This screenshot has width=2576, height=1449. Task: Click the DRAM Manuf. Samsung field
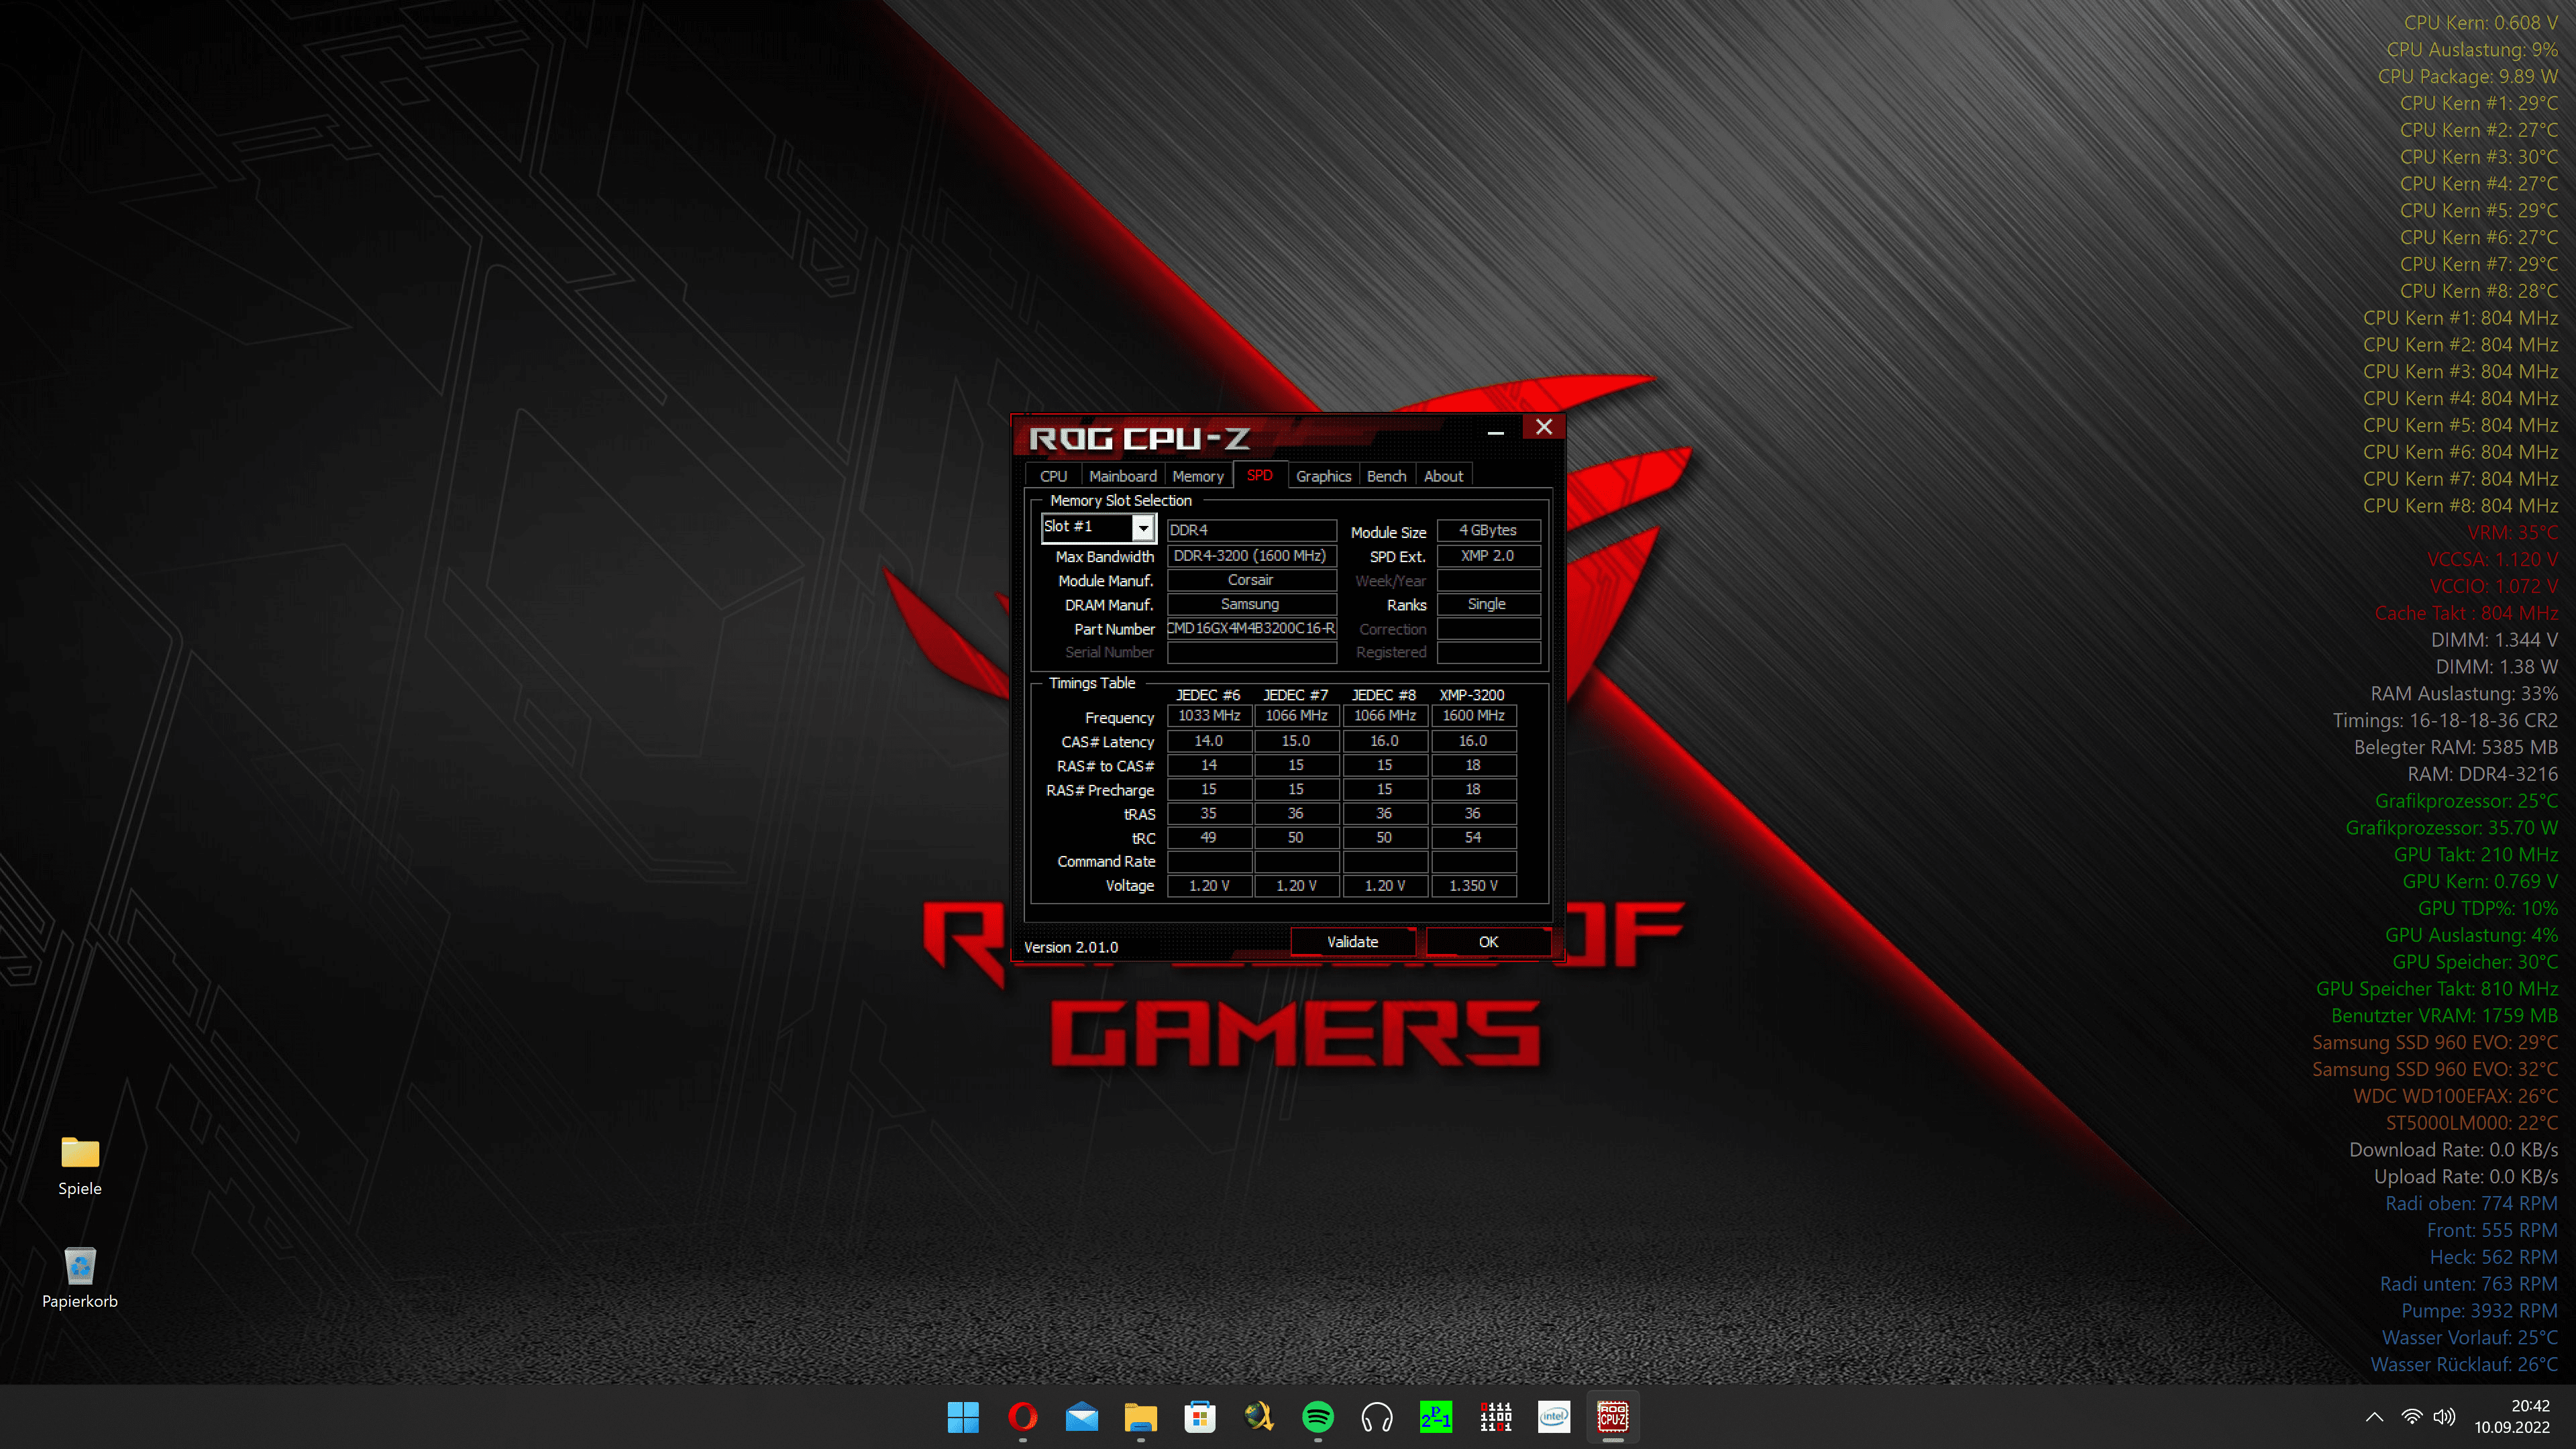pos(1251,604)
